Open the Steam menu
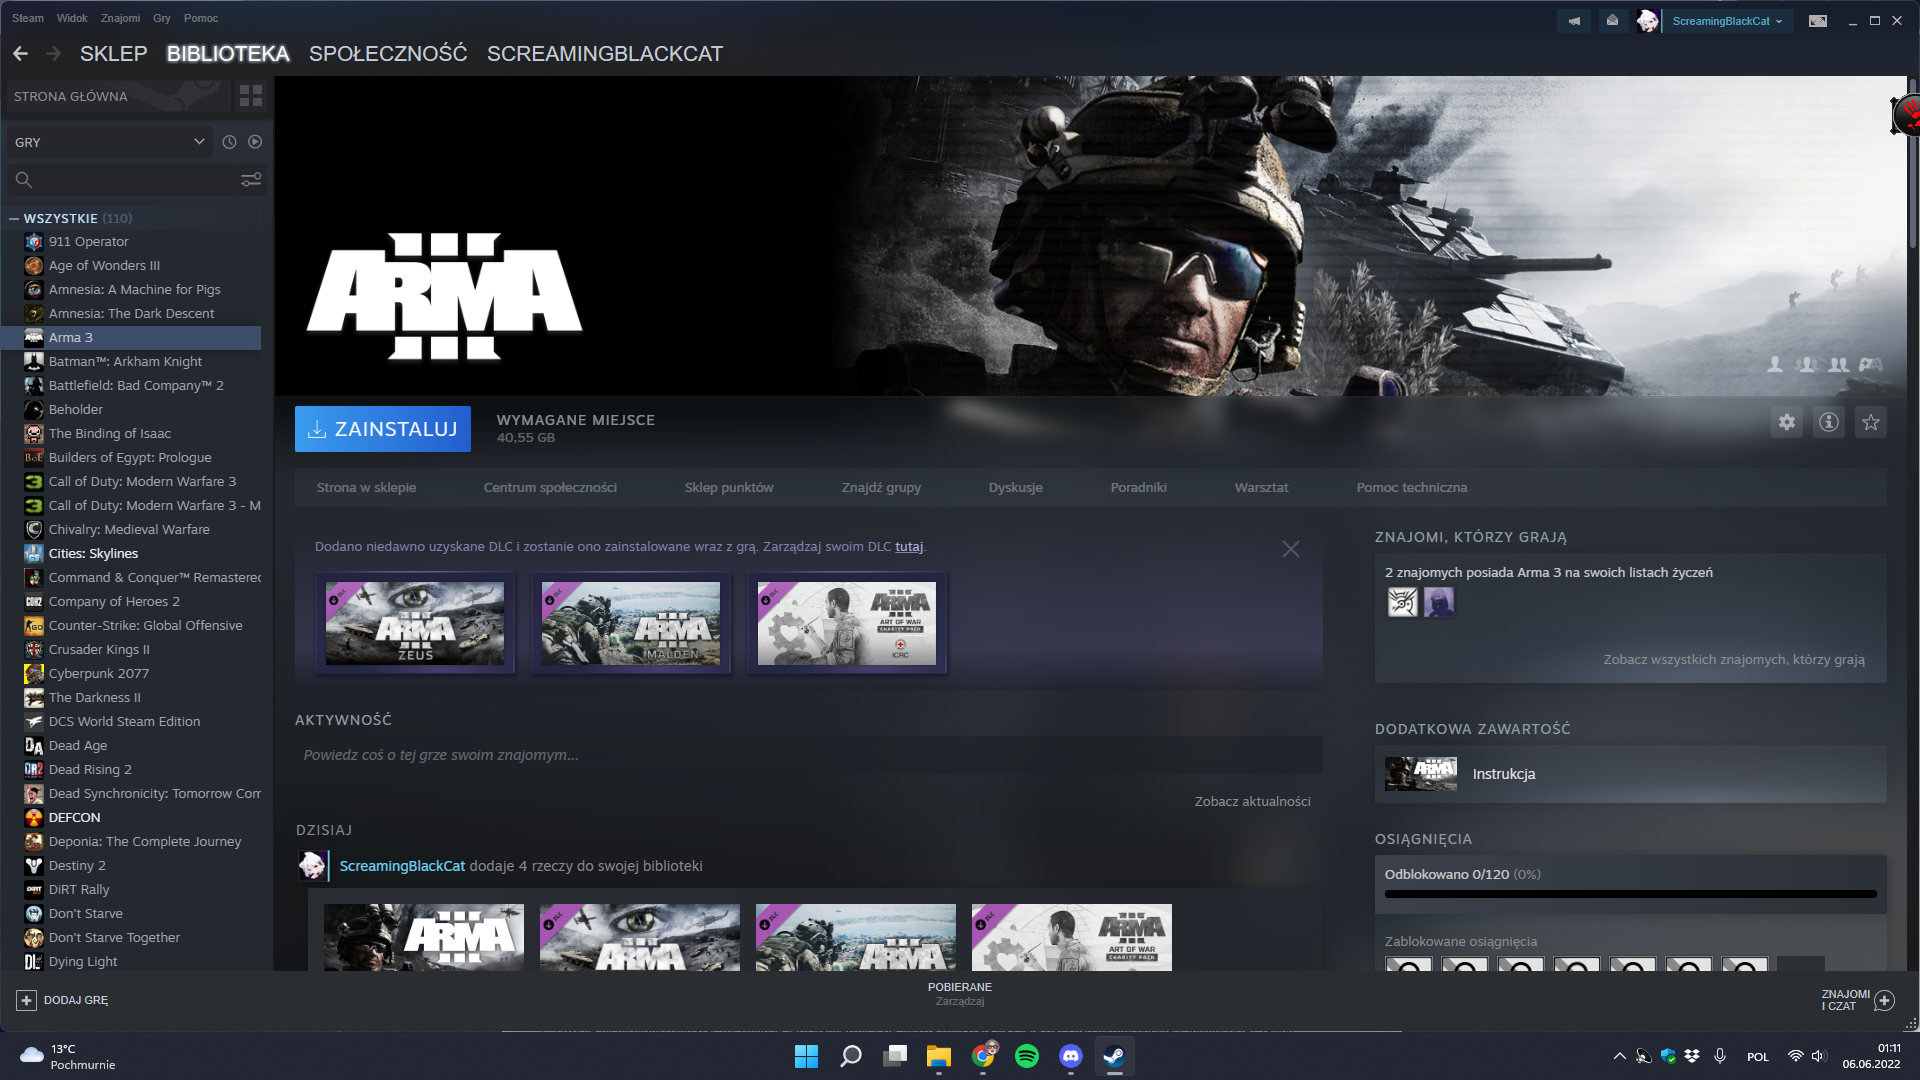Screen dimensions: 1920x1080 (x=28, y=18)
